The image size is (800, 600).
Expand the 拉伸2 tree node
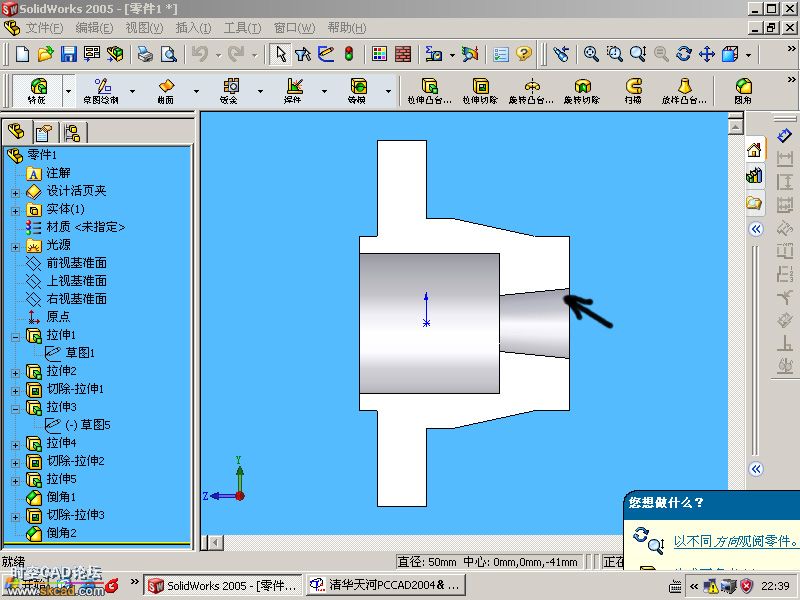(x=15, y=373)
